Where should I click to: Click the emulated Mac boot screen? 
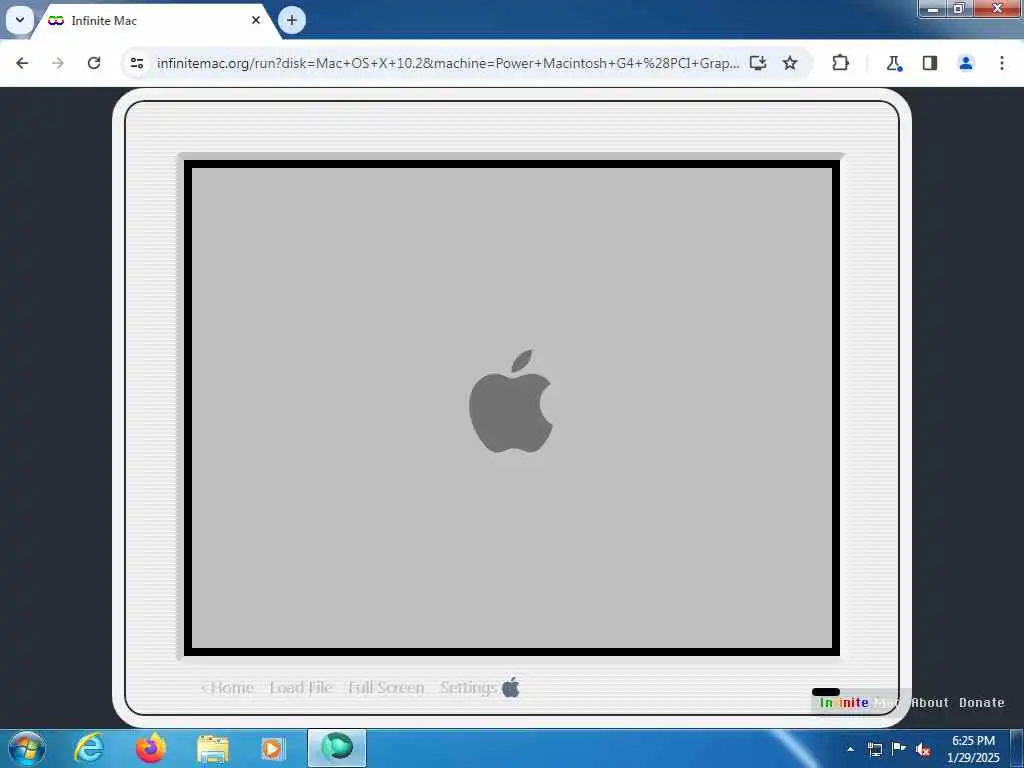512,408
